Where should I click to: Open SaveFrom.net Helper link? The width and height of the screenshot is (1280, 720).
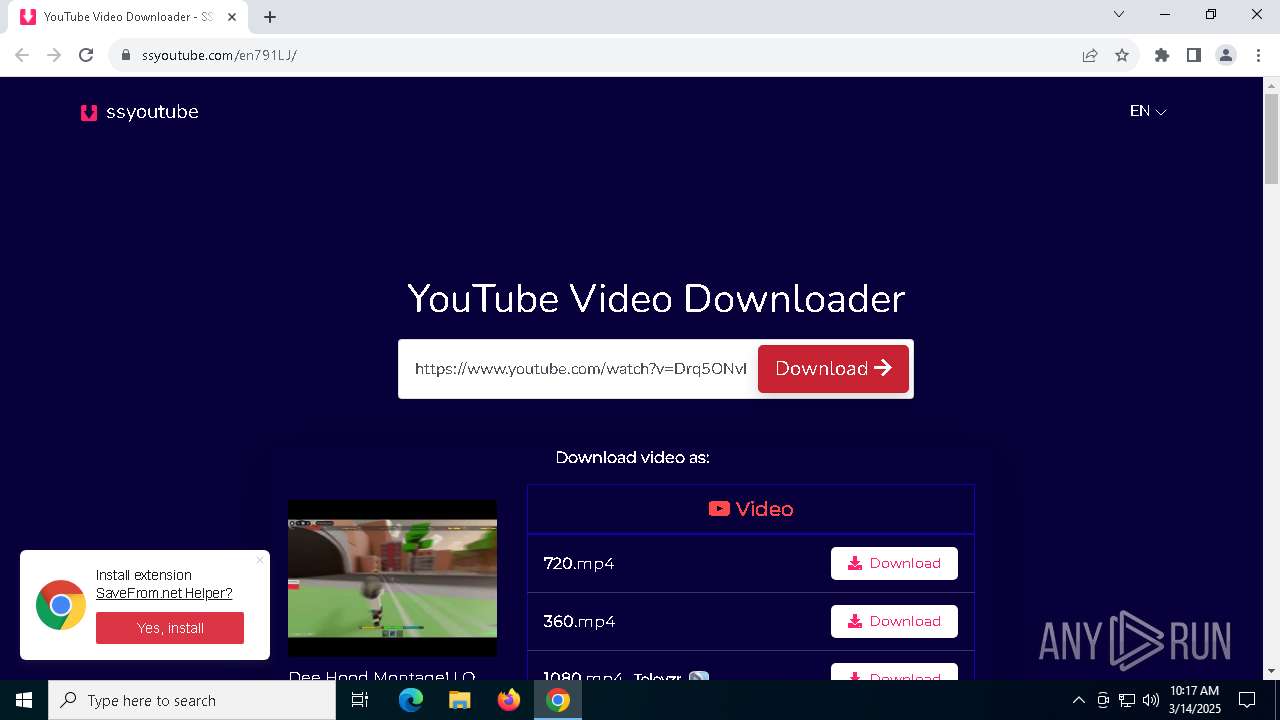164,593
